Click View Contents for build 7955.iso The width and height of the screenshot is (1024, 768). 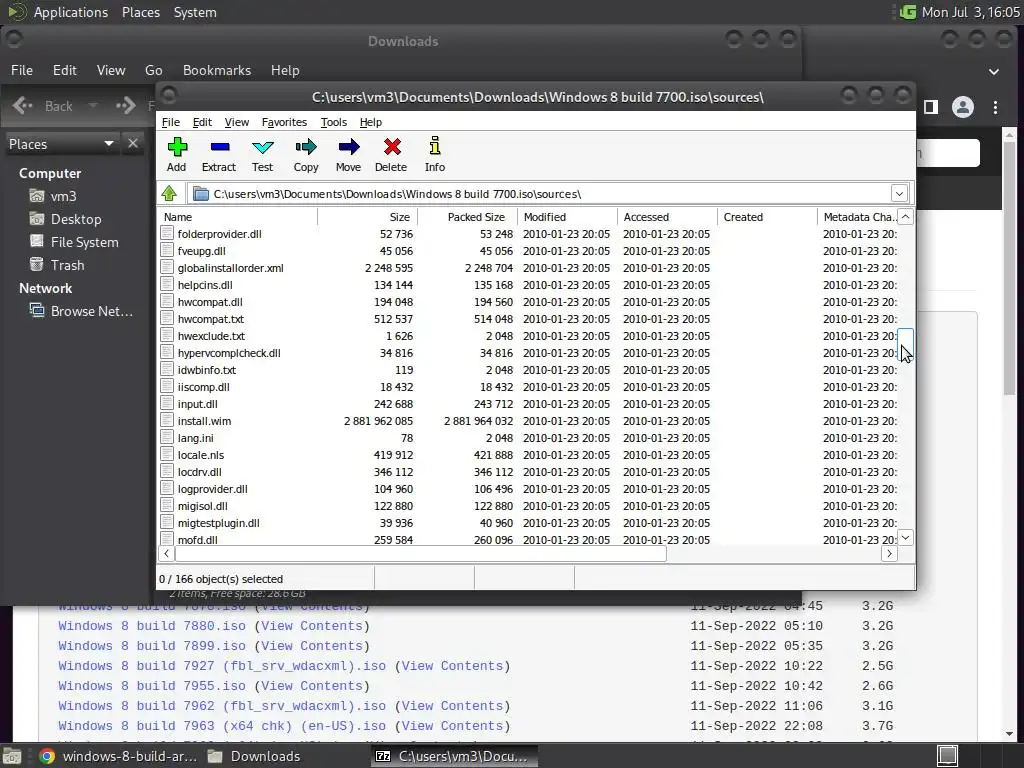[x=312, y=686]
